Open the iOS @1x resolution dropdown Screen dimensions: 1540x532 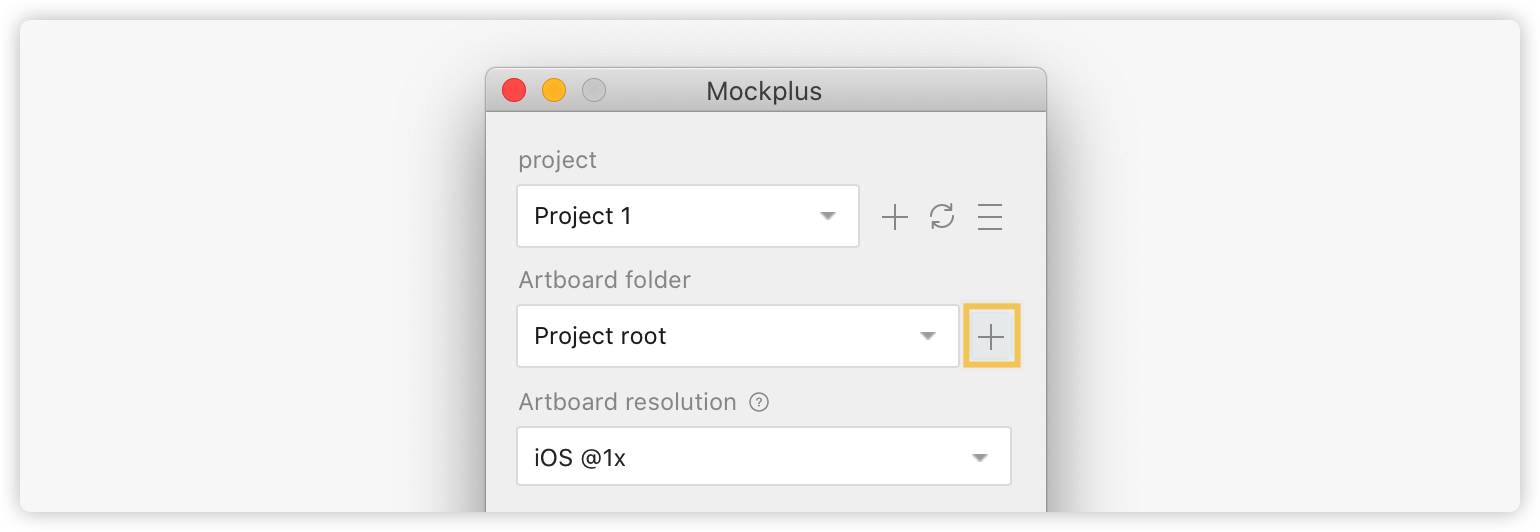click(x=764, y=457)
